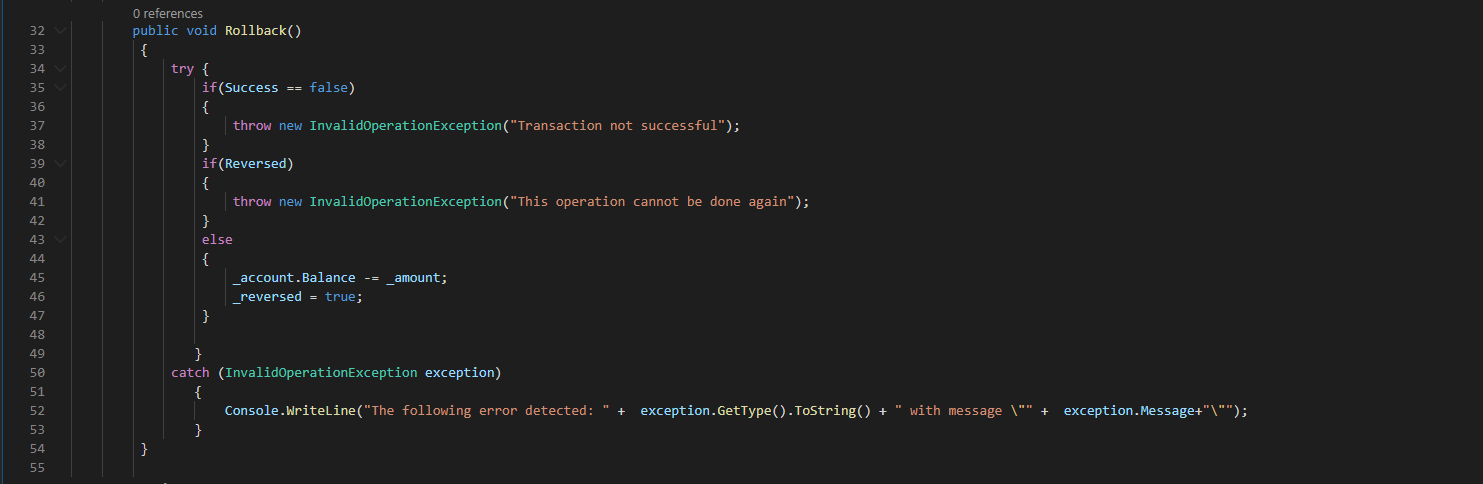Viewport: 1483px width, 484px height.
Task: Click the InvalidOperationException type in catch clause
Action: pyautogui.click(x=321, y=372)
